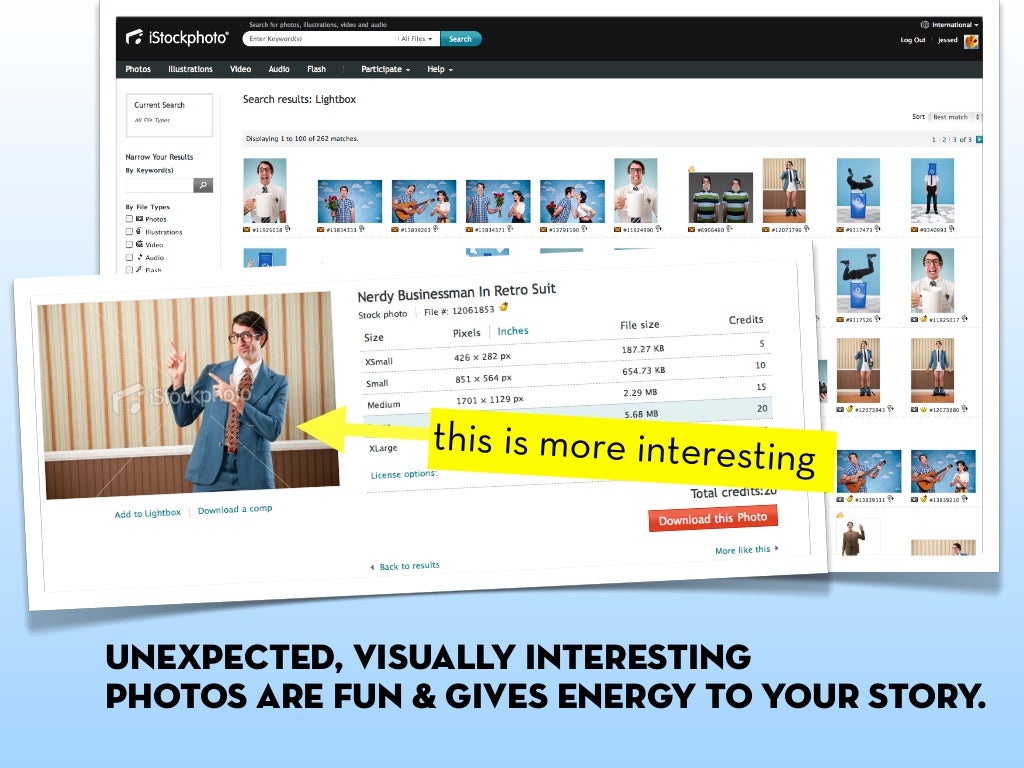Click the crown icon beside #13839331

(850, 500)
